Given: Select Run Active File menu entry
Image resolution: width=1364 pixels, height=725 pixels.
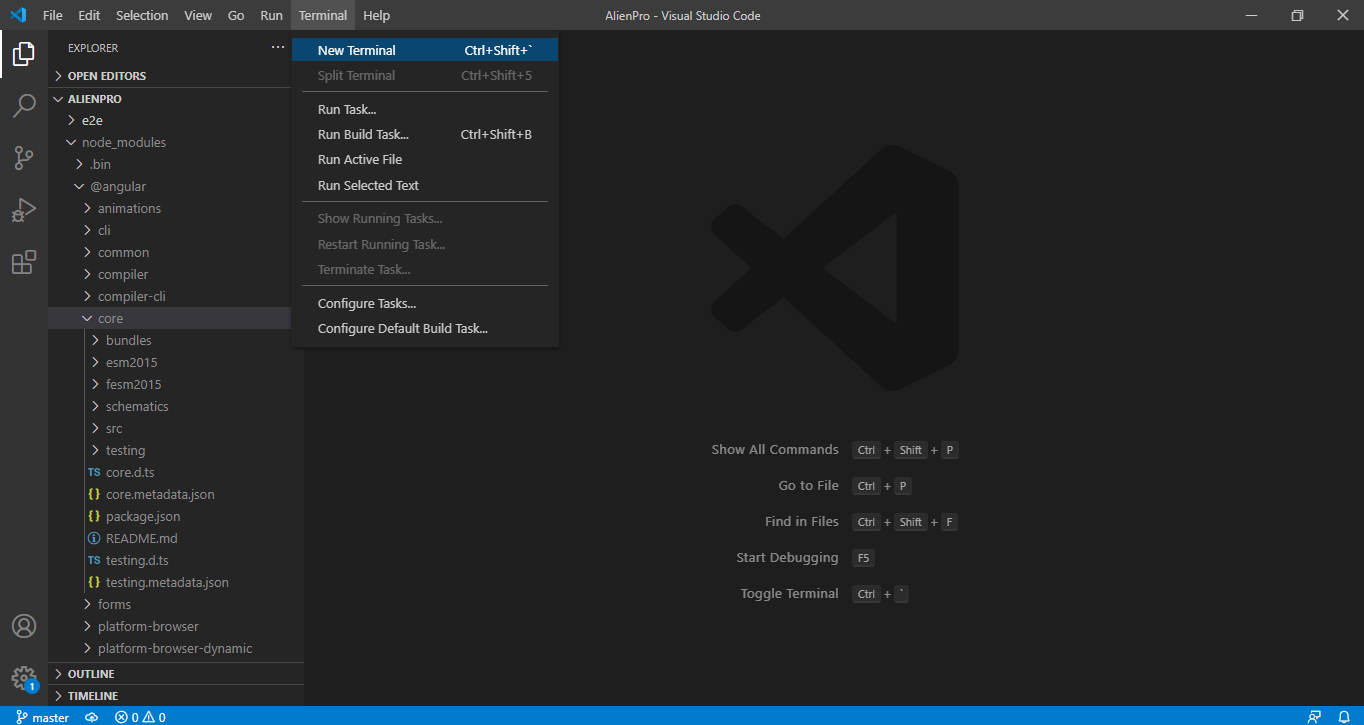Looking at the screenshot, I should point(425,159).
